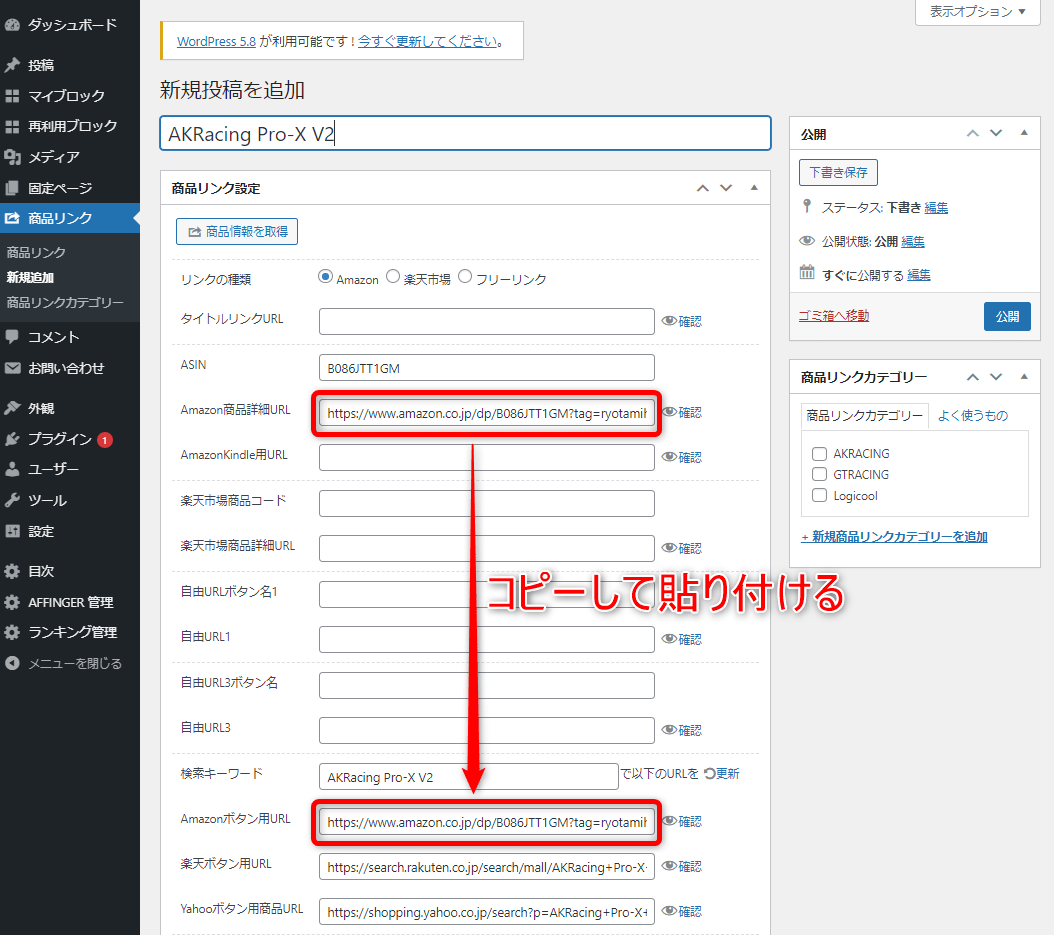Click the AFFINGER 管理 gear icon
Screen dimensions: 1054x935
click(12, 602)
